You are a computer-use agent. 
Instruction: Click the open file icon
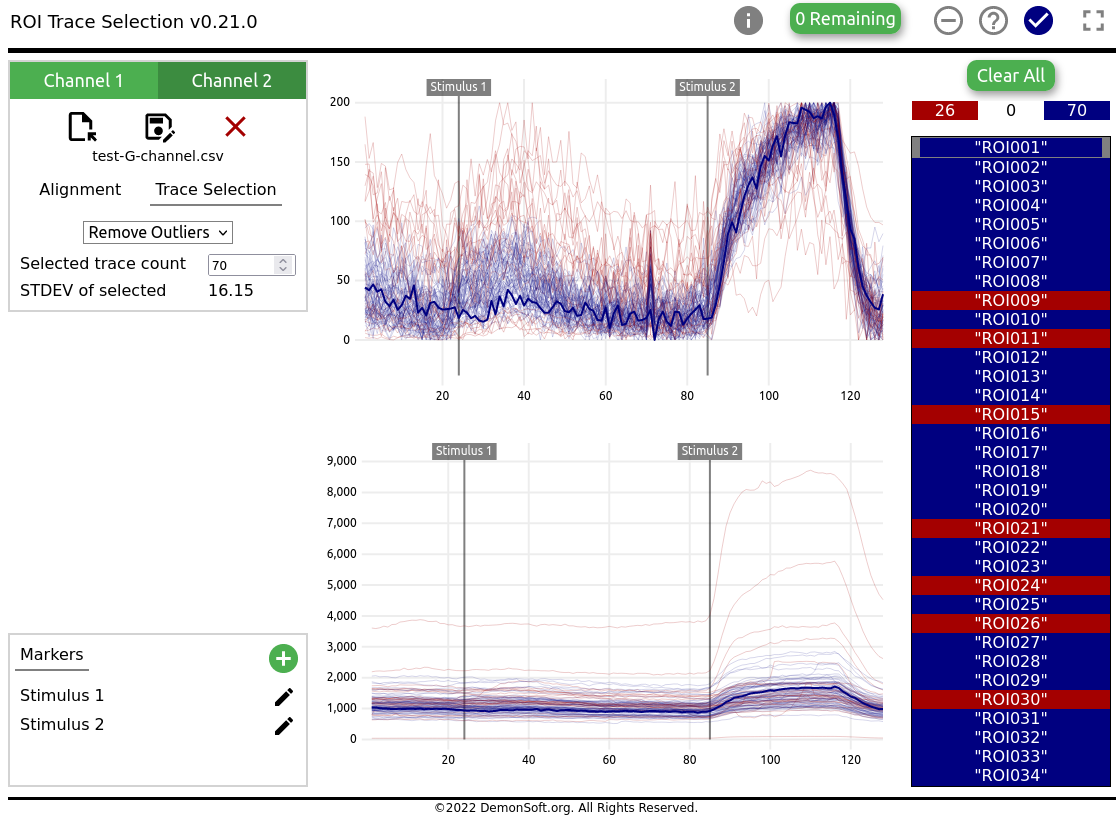(82, 127)
